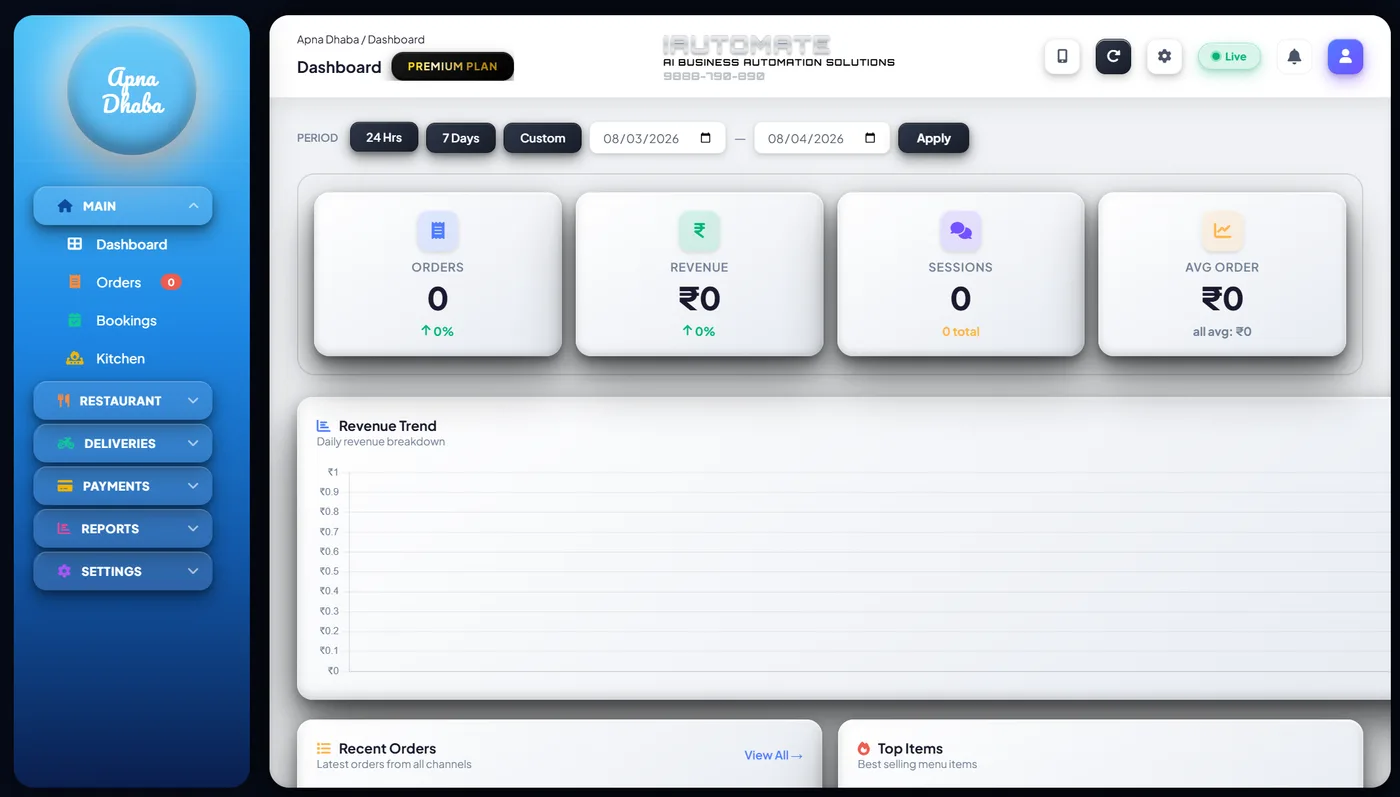Click the Apna Dhaba / Dashboard breadcrumb
The height and width of the screenshot is (797, 1400).
point(361,40)
